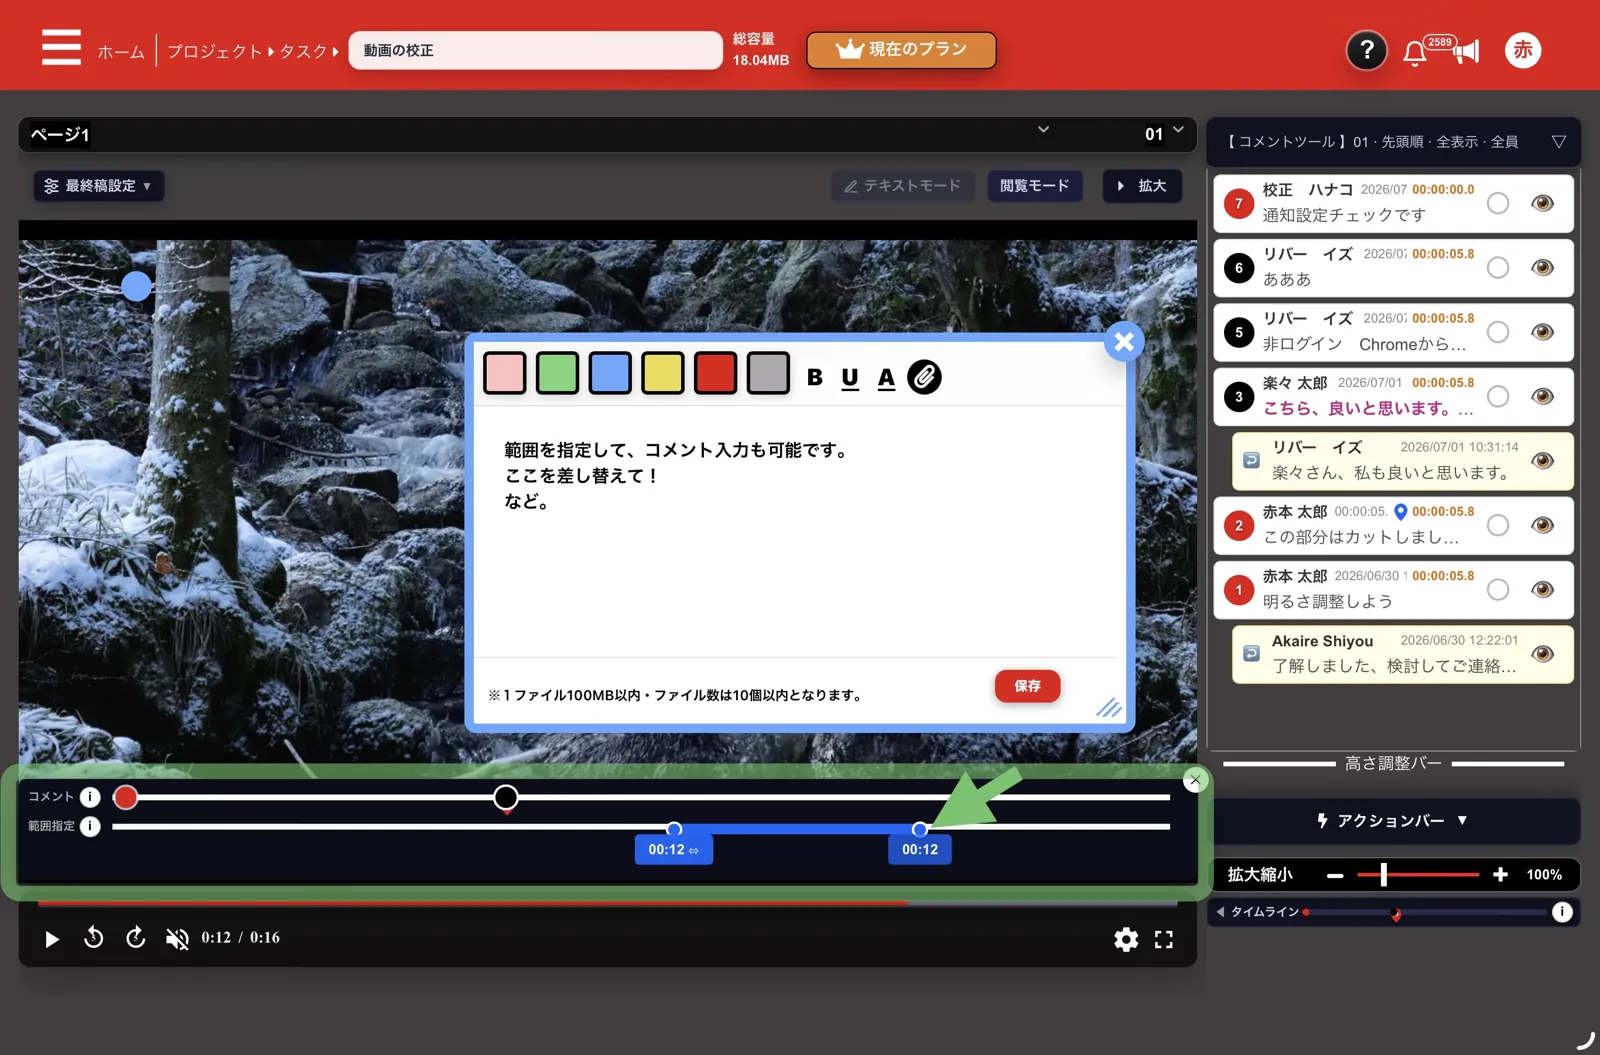The width and height of the screenshot is (1600, 1055).
Task: Go to ホーム breadcrumb
Action: coord(121,51)
